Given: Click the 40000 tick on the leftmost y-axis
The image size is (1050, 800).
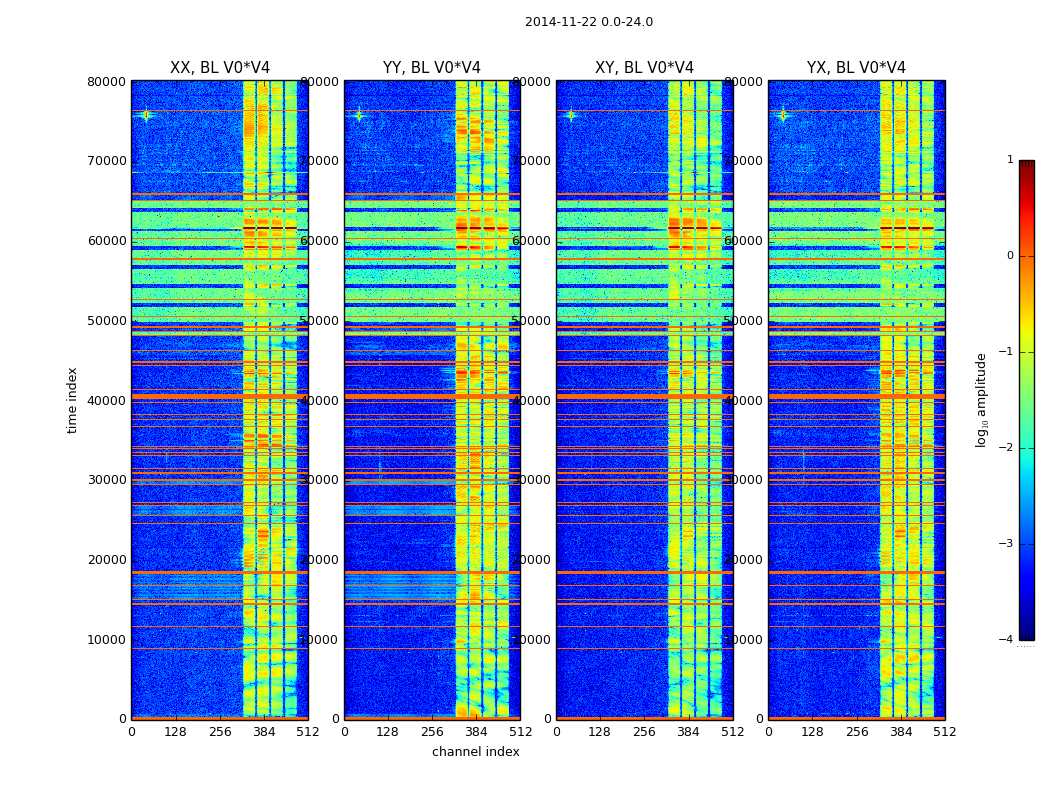Looking at the screenshot, I should coord(107,400).
